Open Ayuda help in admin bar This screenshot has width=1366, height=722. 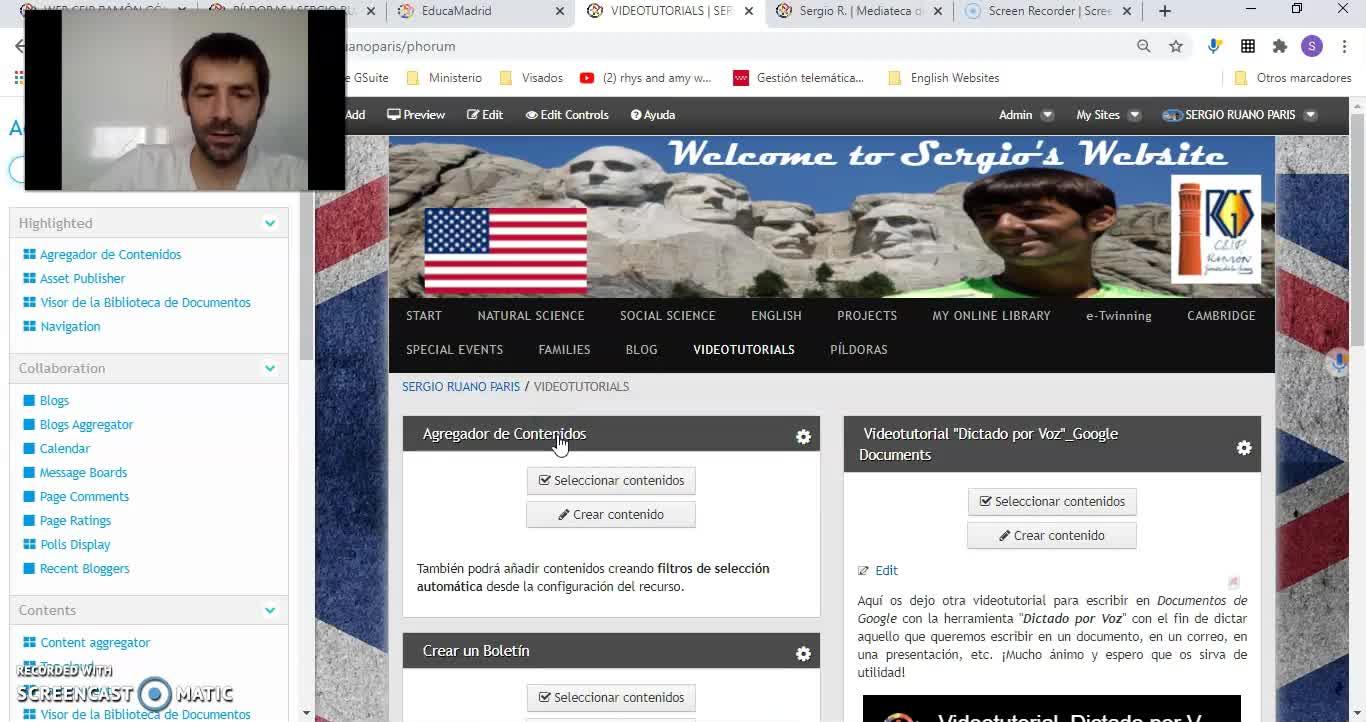653,115
